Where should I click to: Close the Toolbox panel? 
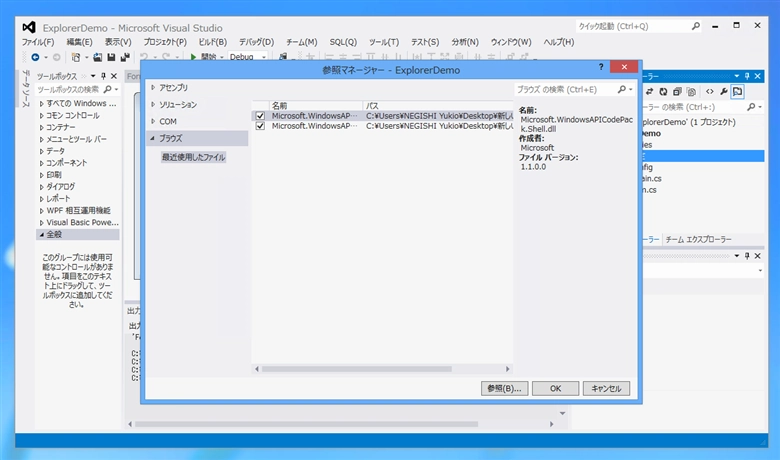[114, 76]
